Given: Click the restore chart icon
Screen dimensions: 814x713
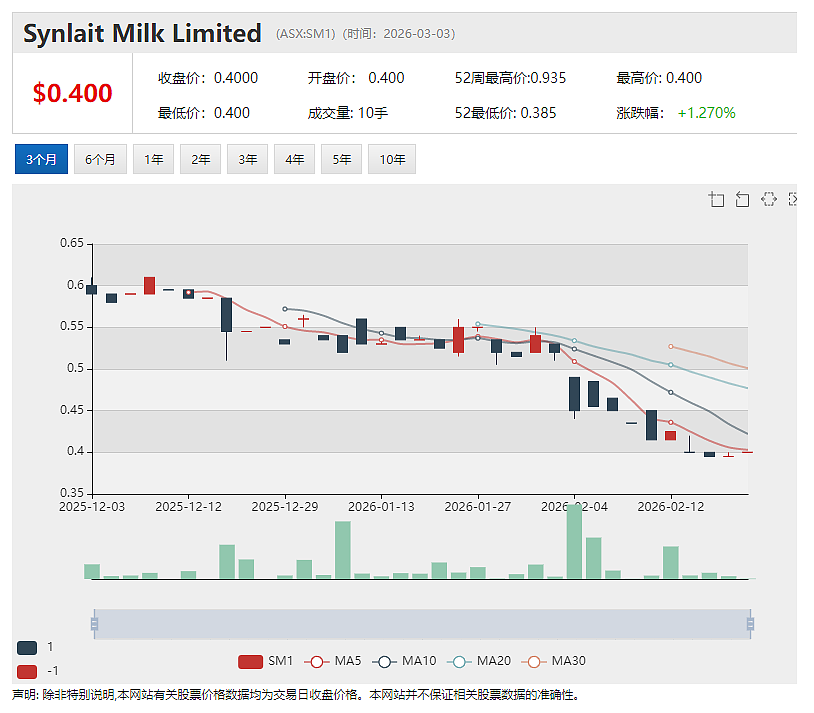Looking at the screenshot, I should coord(769,199).
